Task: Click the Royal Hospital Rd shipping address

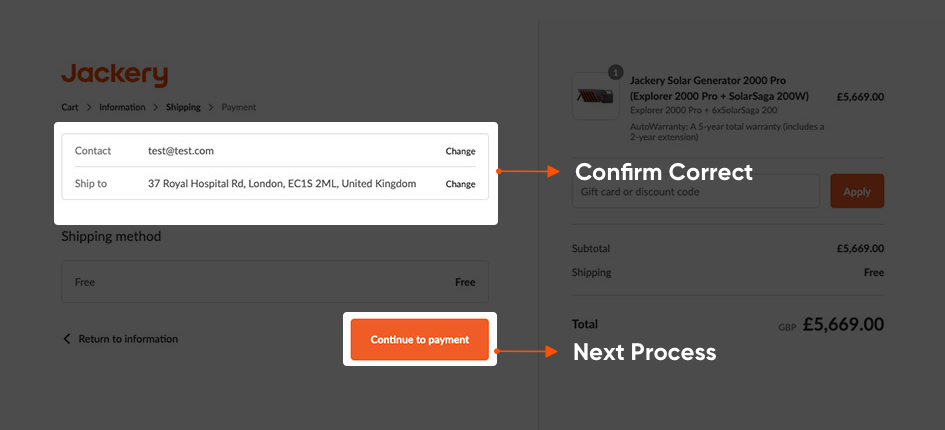Action: tap(281, 184)
